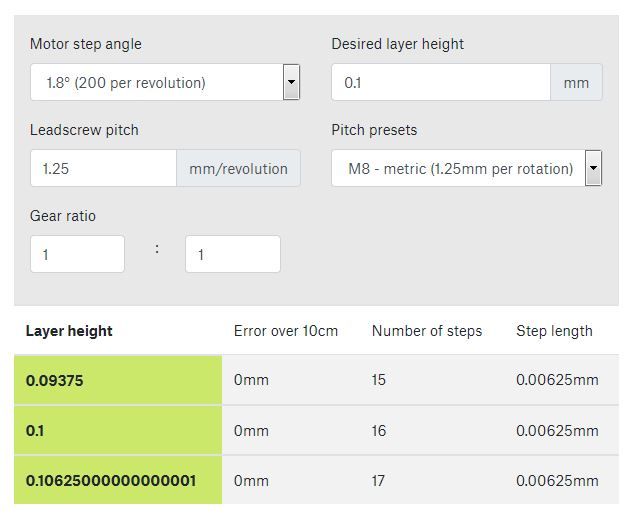Click the Layer height column header
Screen dimensions: 639x518
(x=69, y=331)
